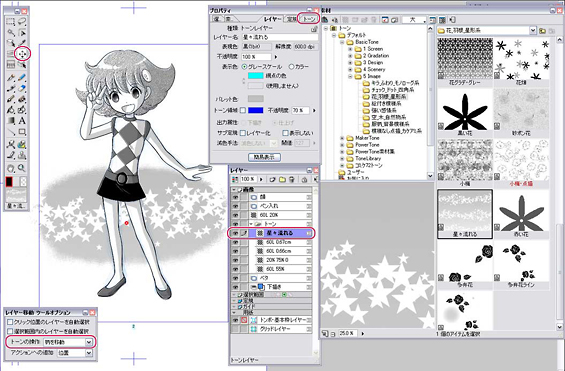The height and width of the screenshot is (371, 565).
Task: Hide the 下描き layer
Action: pyautogui.click(x=235, y=287)
